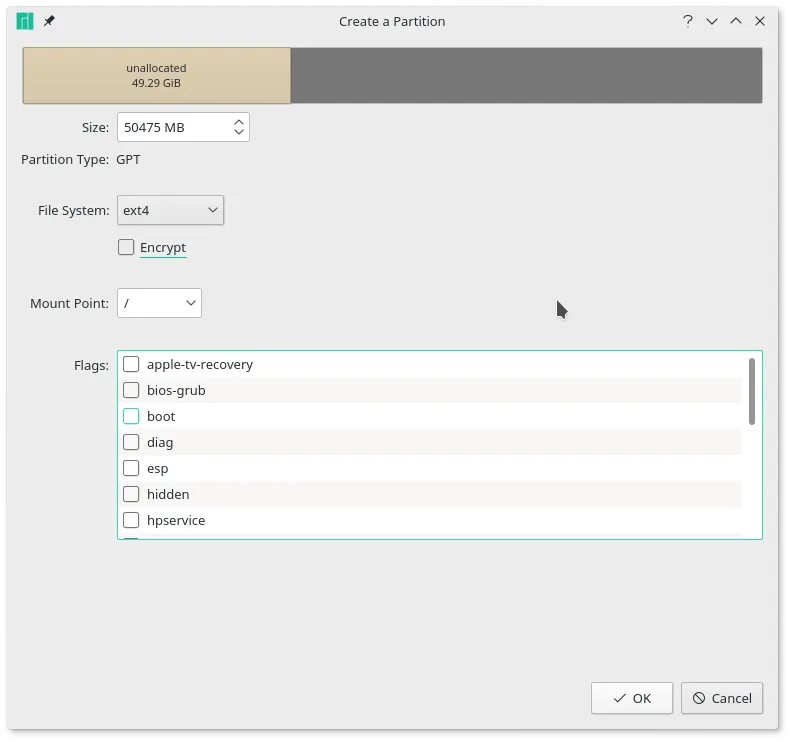Enable the Encrypt checkbox
Image resolution: width=791 pixels, height=742 pixels.
point(126,247)
